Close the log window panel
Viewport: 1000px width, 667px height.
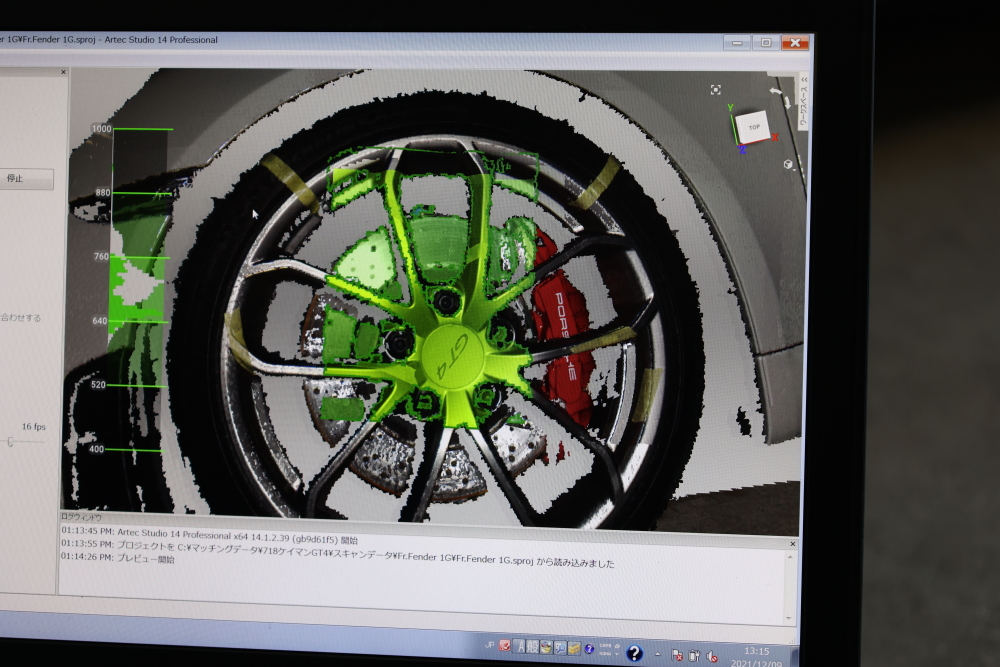[793, 544]
